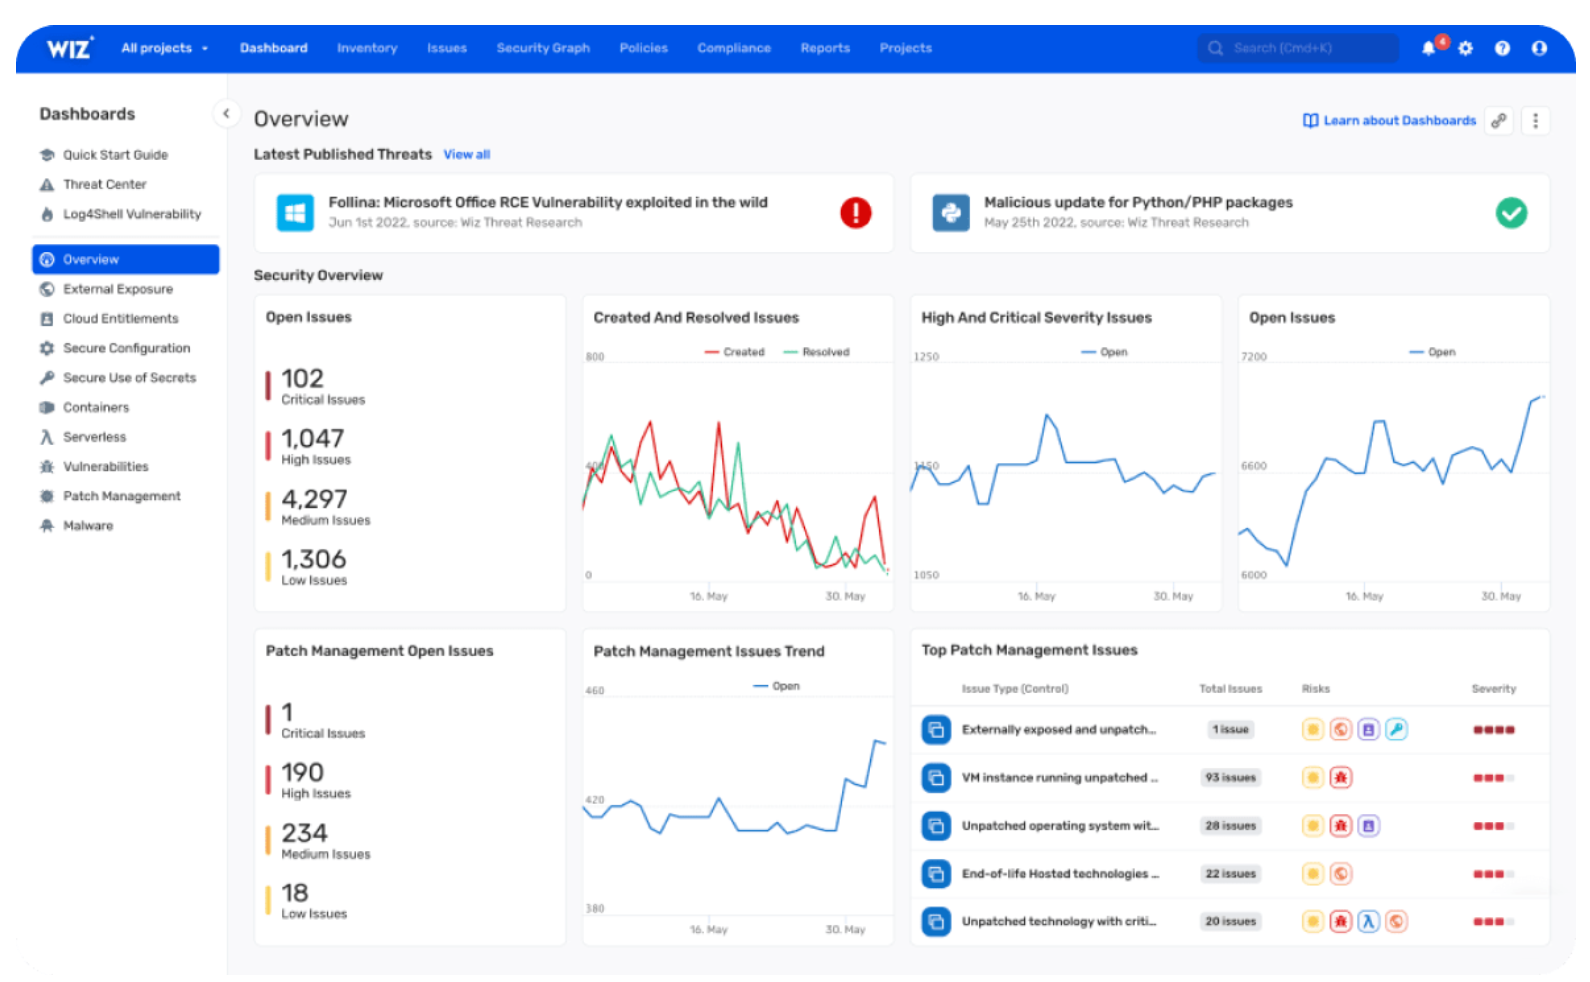Open the Compliance menu item
This screenshot has height=982, width=1590.
[x=734, y=48]
